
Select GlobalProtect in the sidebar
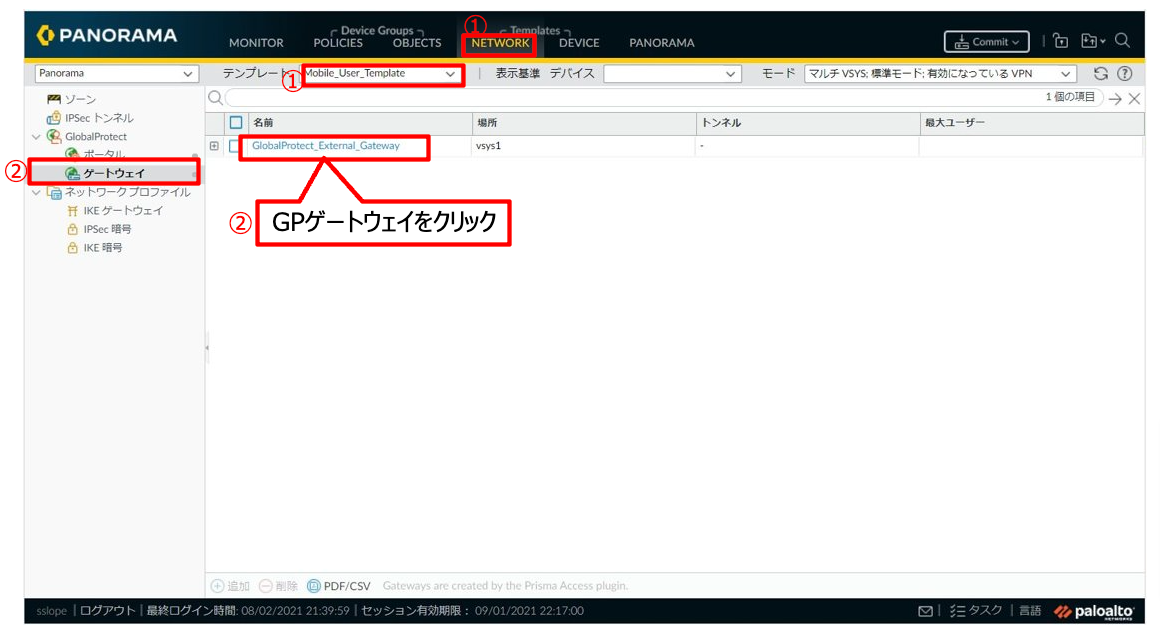95,136
